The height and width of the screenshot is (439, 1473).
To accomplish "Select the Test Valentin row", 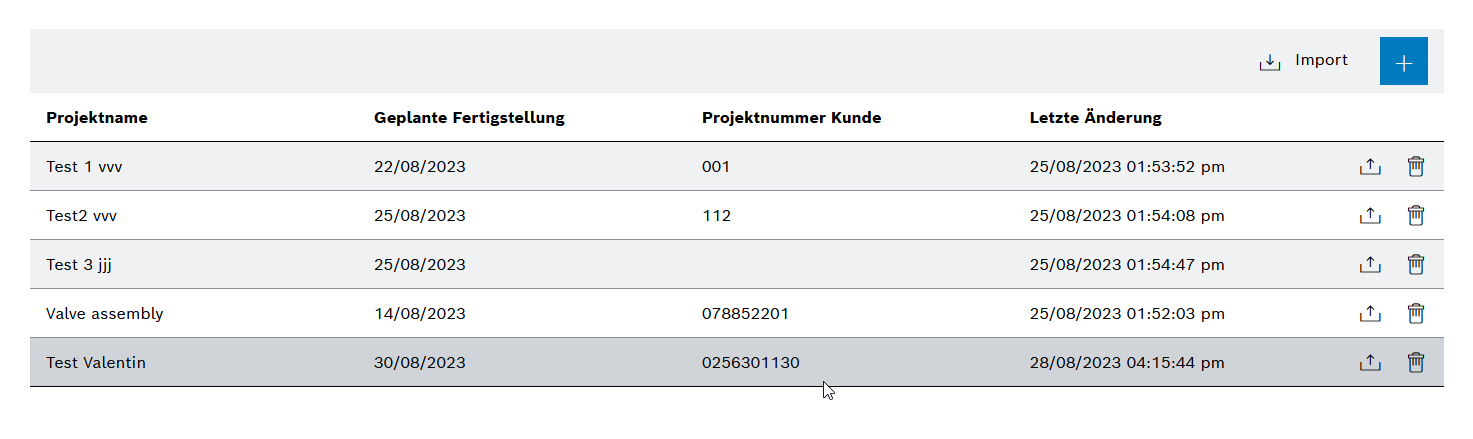I will pyautogui.click(x=737, y=363).
